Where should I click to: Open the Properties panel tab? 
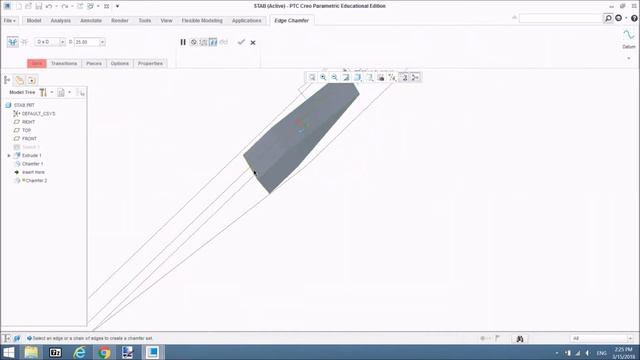[x=150, y=64]
